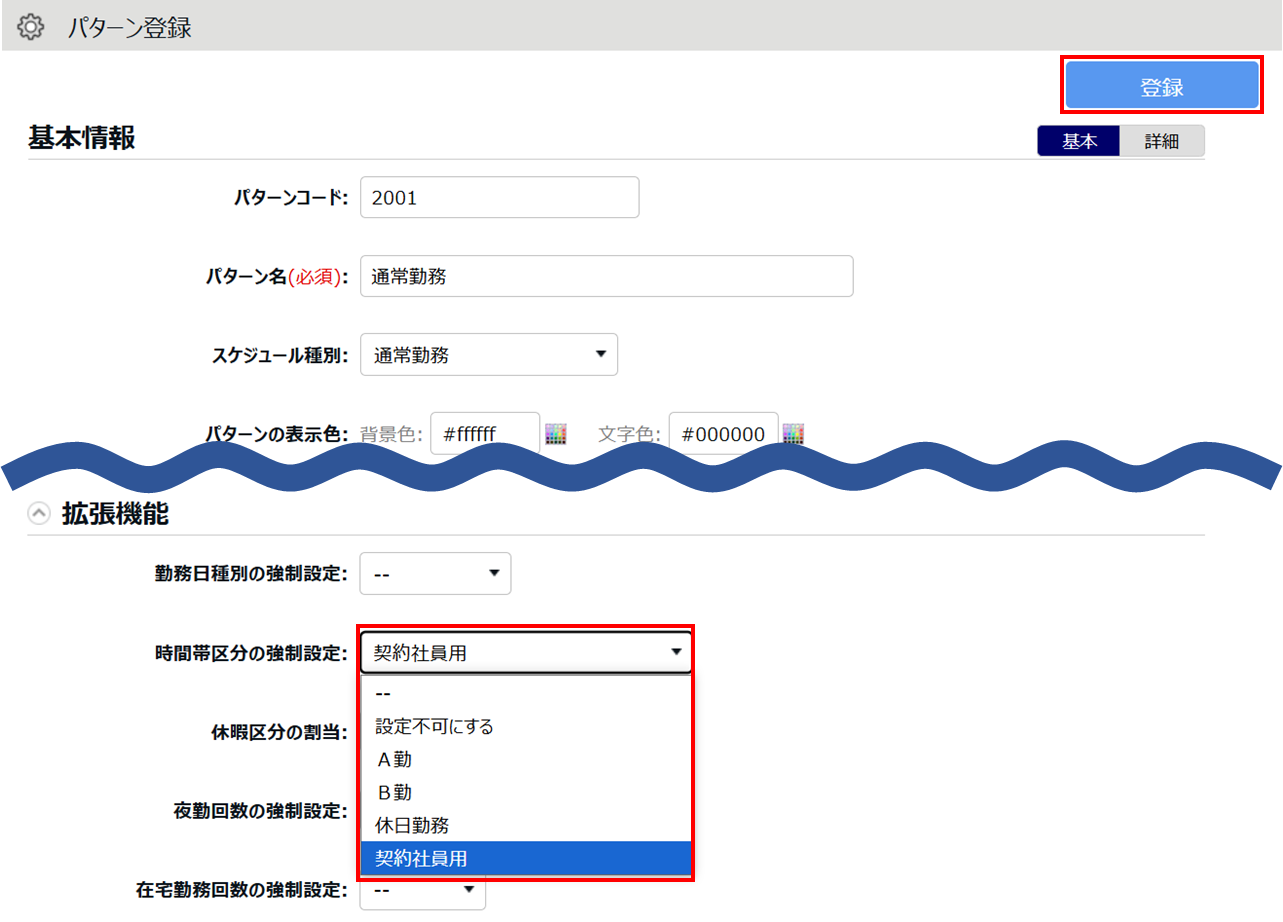Close the 時間帯区分の強制設定 dropdown
1283x922 pixels.
pos(525,654)
